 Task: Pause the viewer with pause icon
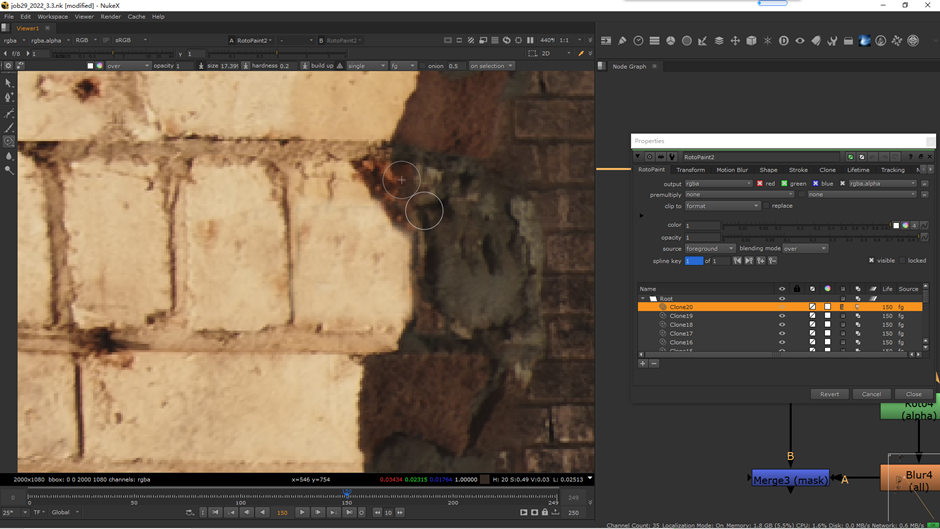pos(530,40)
